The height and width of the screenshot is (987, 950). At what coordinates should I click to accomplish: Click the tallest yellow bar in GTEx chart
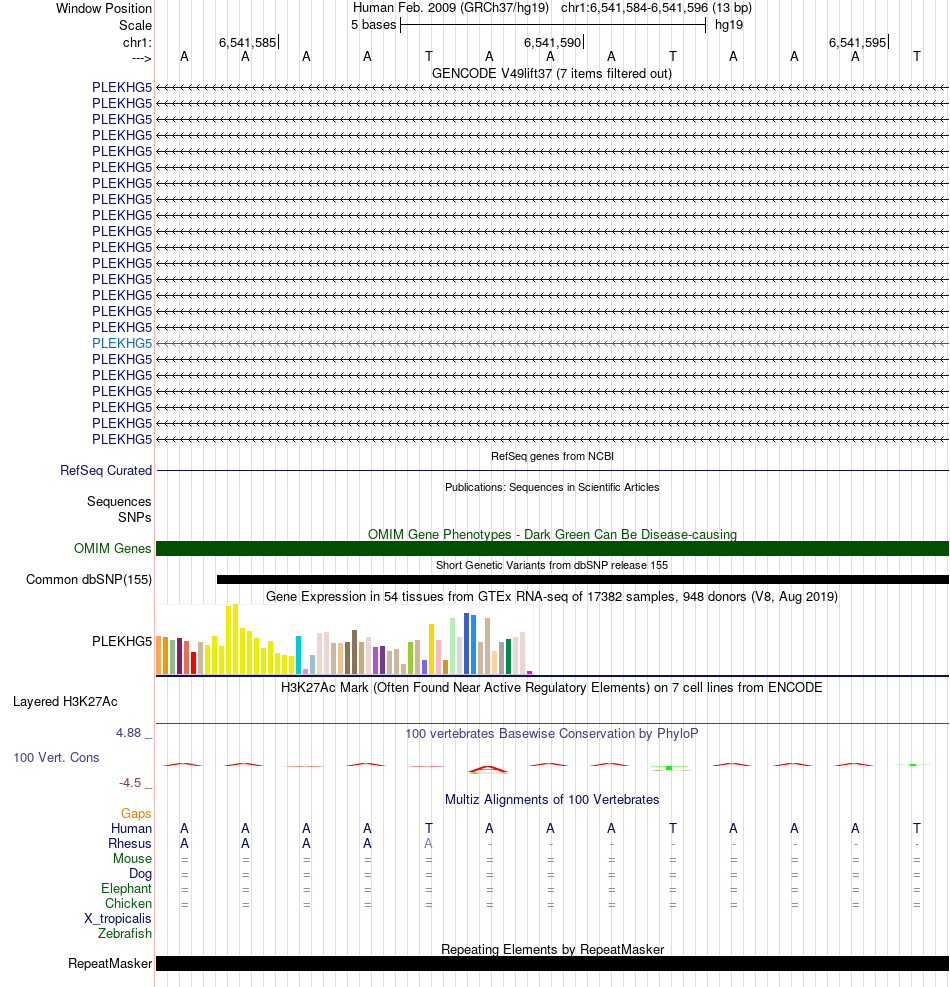click(235, 640)
